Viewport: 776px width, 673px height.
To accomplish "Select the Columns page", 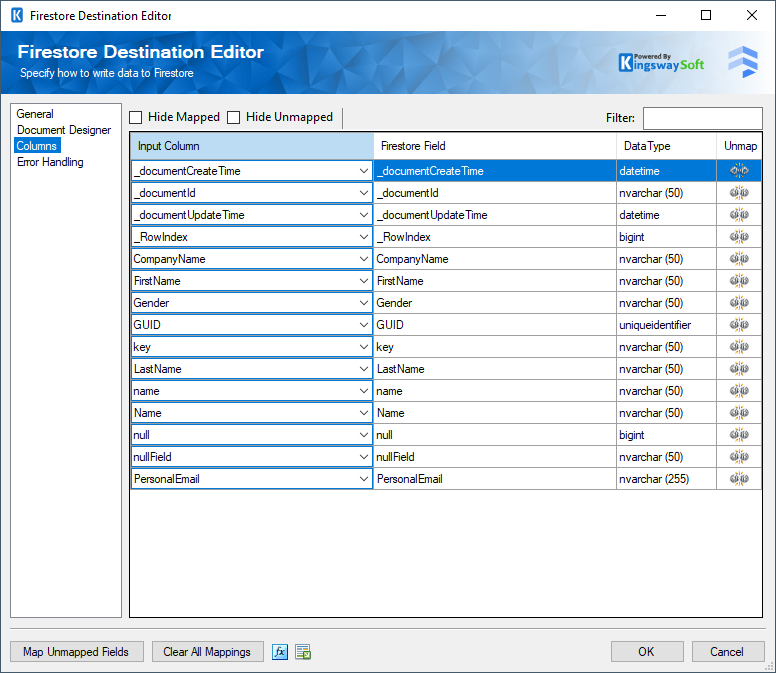I will click(x=37, y=145).
